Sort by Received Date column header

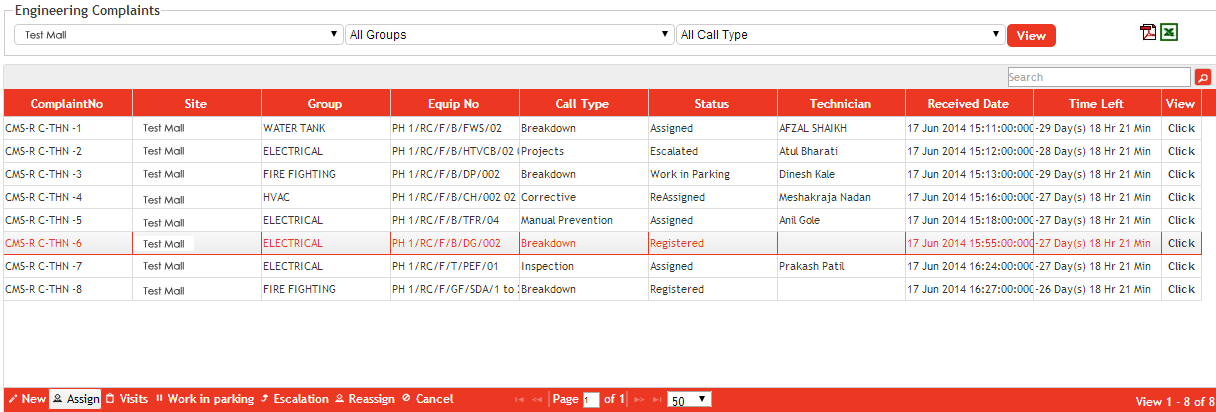pyautogui.click(x=968, y=103)
